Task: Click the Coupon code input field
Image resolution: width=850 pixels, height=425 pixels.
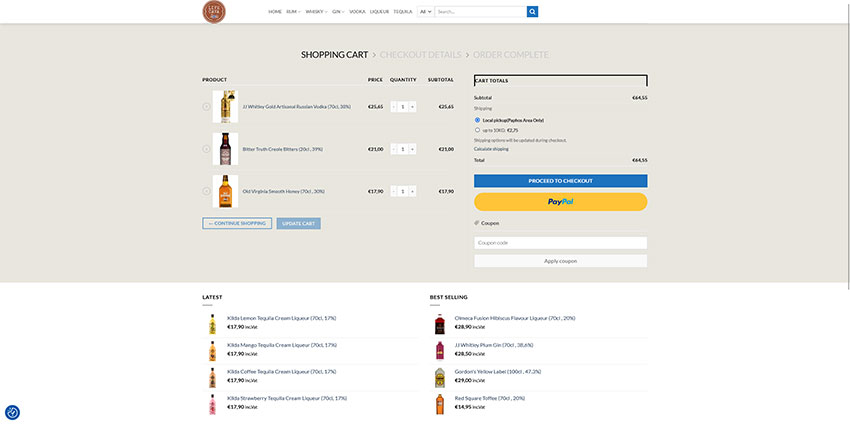Action: click(x=560, y=243)
